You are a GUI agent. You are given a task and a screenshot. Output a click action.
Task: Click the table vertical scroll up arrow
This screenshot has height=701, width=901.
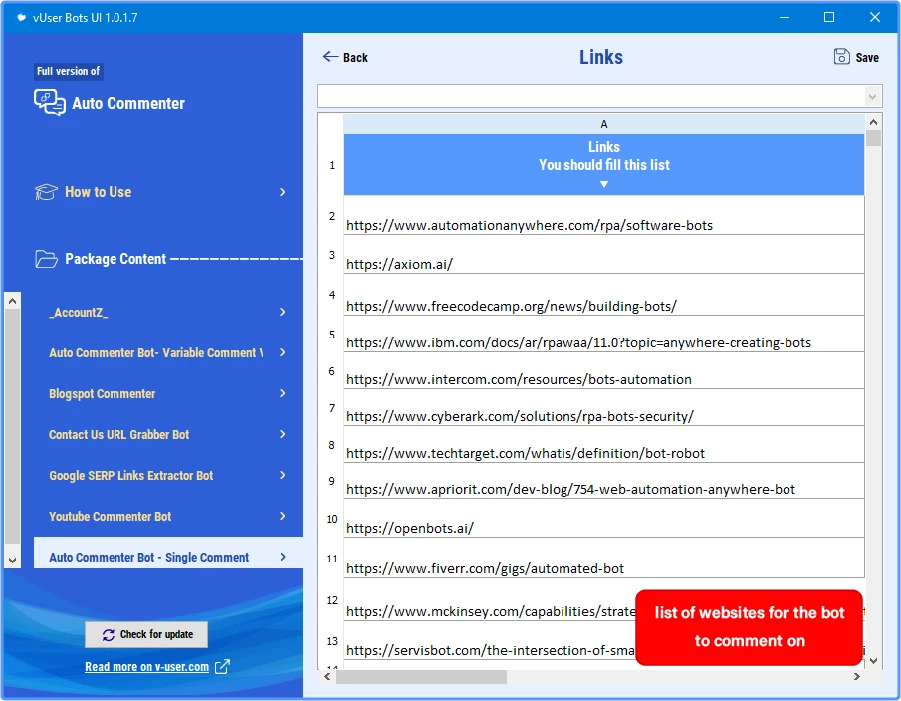pos(873,122)
